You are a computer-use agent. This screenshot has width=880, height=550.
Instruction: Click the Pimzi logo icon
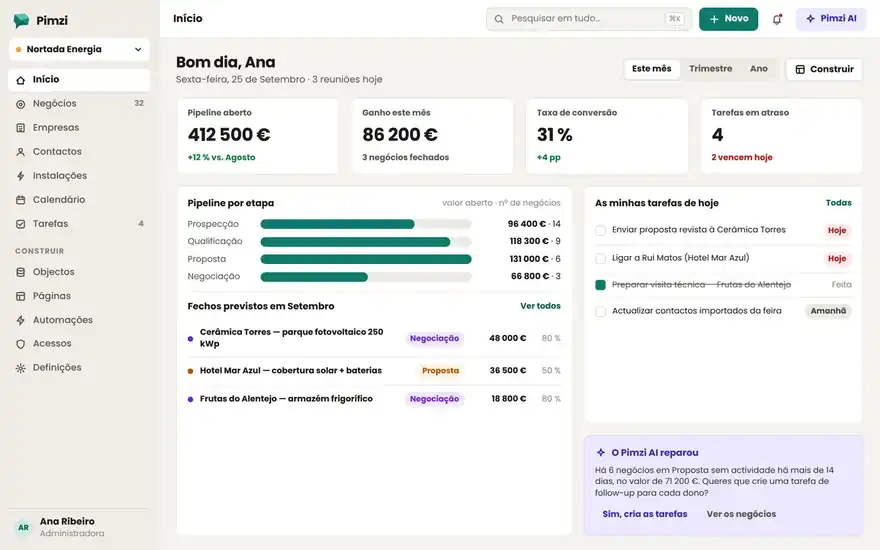pyautogui.click(x=21, y=20)
